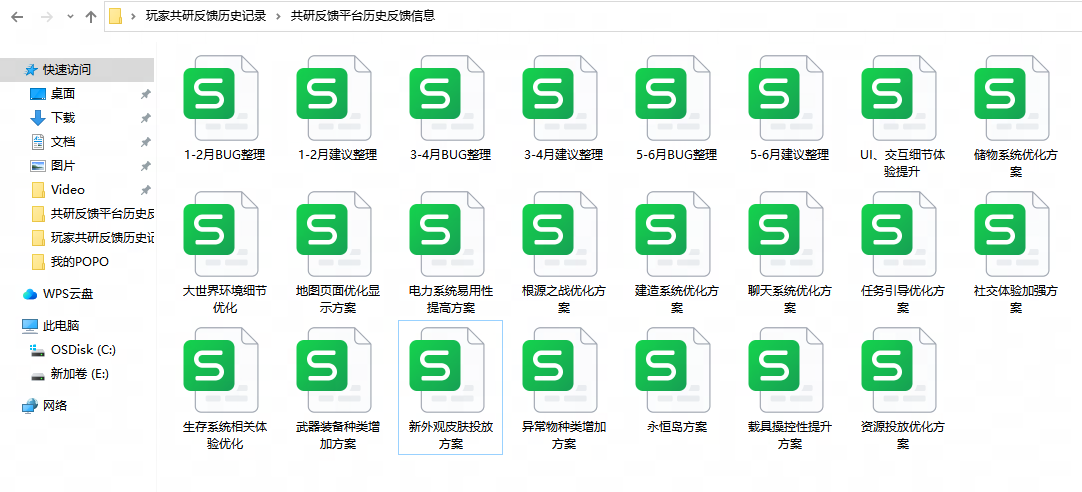Select 快速访问 in the navigation pane
1082x492 pixels.
click(x=77, y=70)
